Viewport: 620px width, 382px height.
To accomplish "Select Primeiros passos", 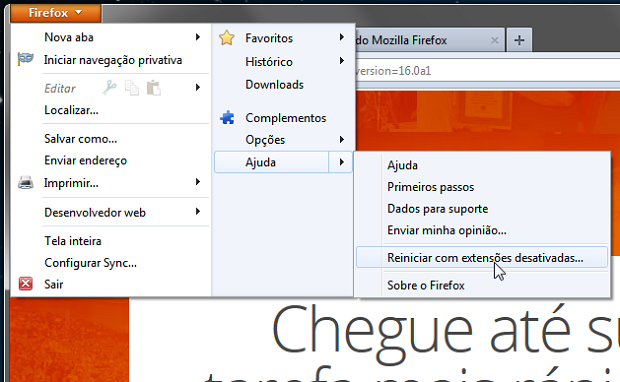I will pos(431,187).
